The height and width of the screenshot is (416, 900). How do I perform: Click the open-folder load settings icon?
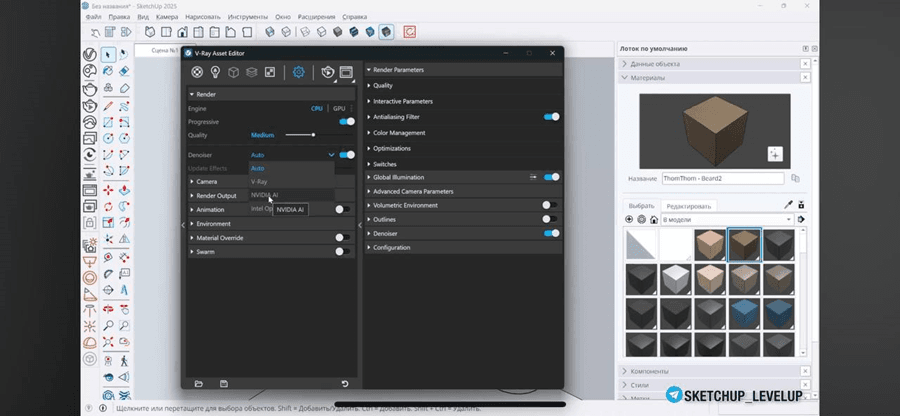(199, 384)
